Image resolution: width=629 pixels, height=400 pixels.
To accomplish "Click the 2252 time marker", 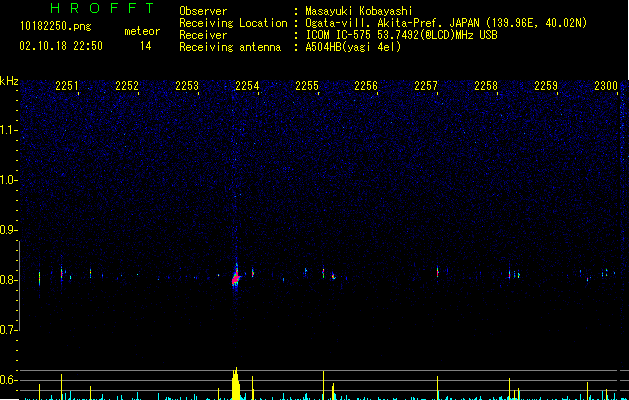I will 127,86.
